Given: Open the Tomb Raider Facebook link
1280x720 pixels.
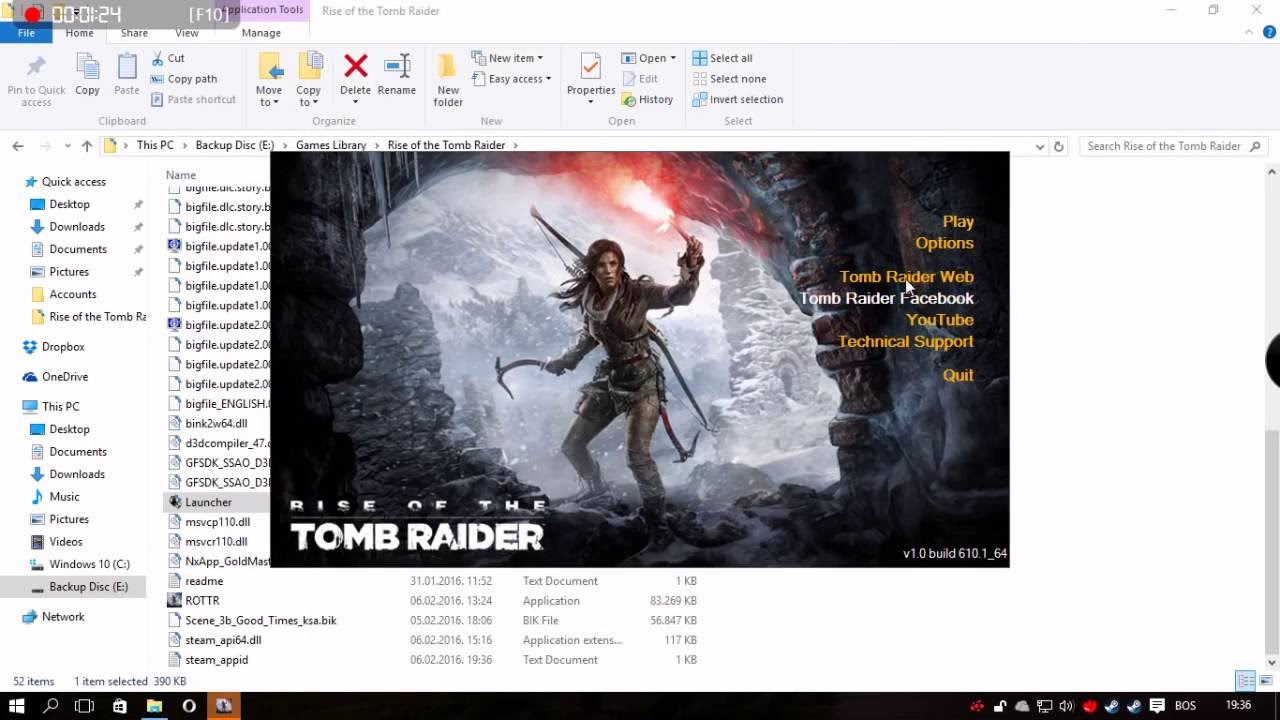Looking at the screenshot, I should (886, 298).
